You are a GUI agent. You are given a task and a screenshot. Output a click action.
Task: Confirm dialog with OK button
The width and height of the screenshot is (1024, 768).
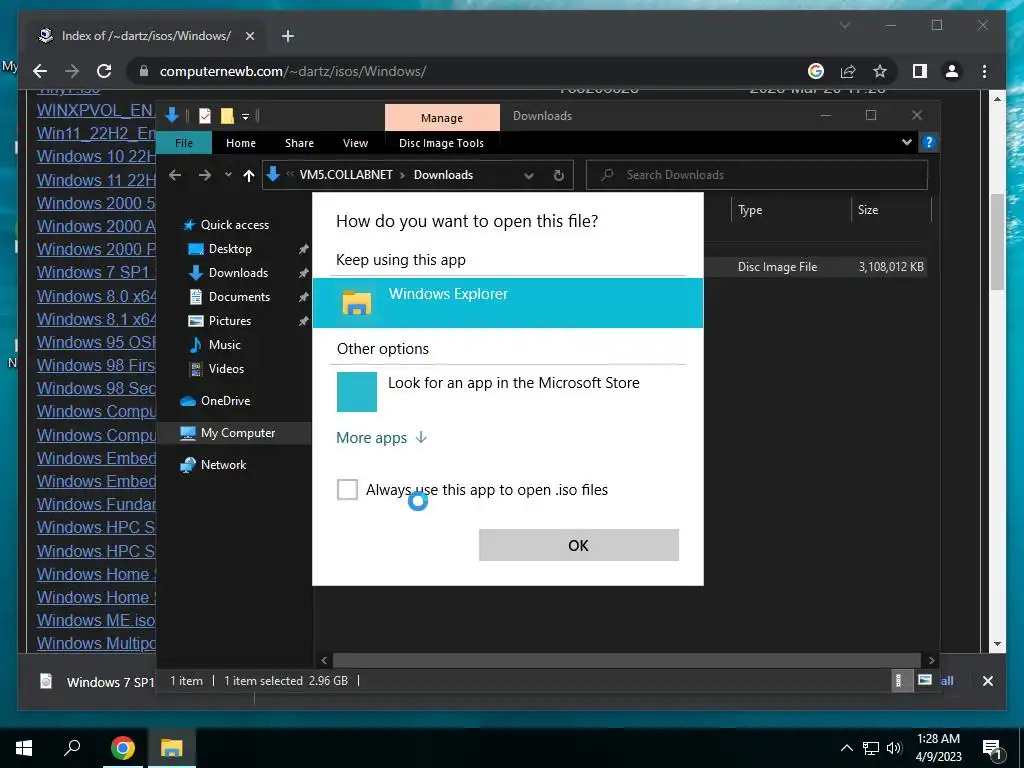(x=579, y=545)
